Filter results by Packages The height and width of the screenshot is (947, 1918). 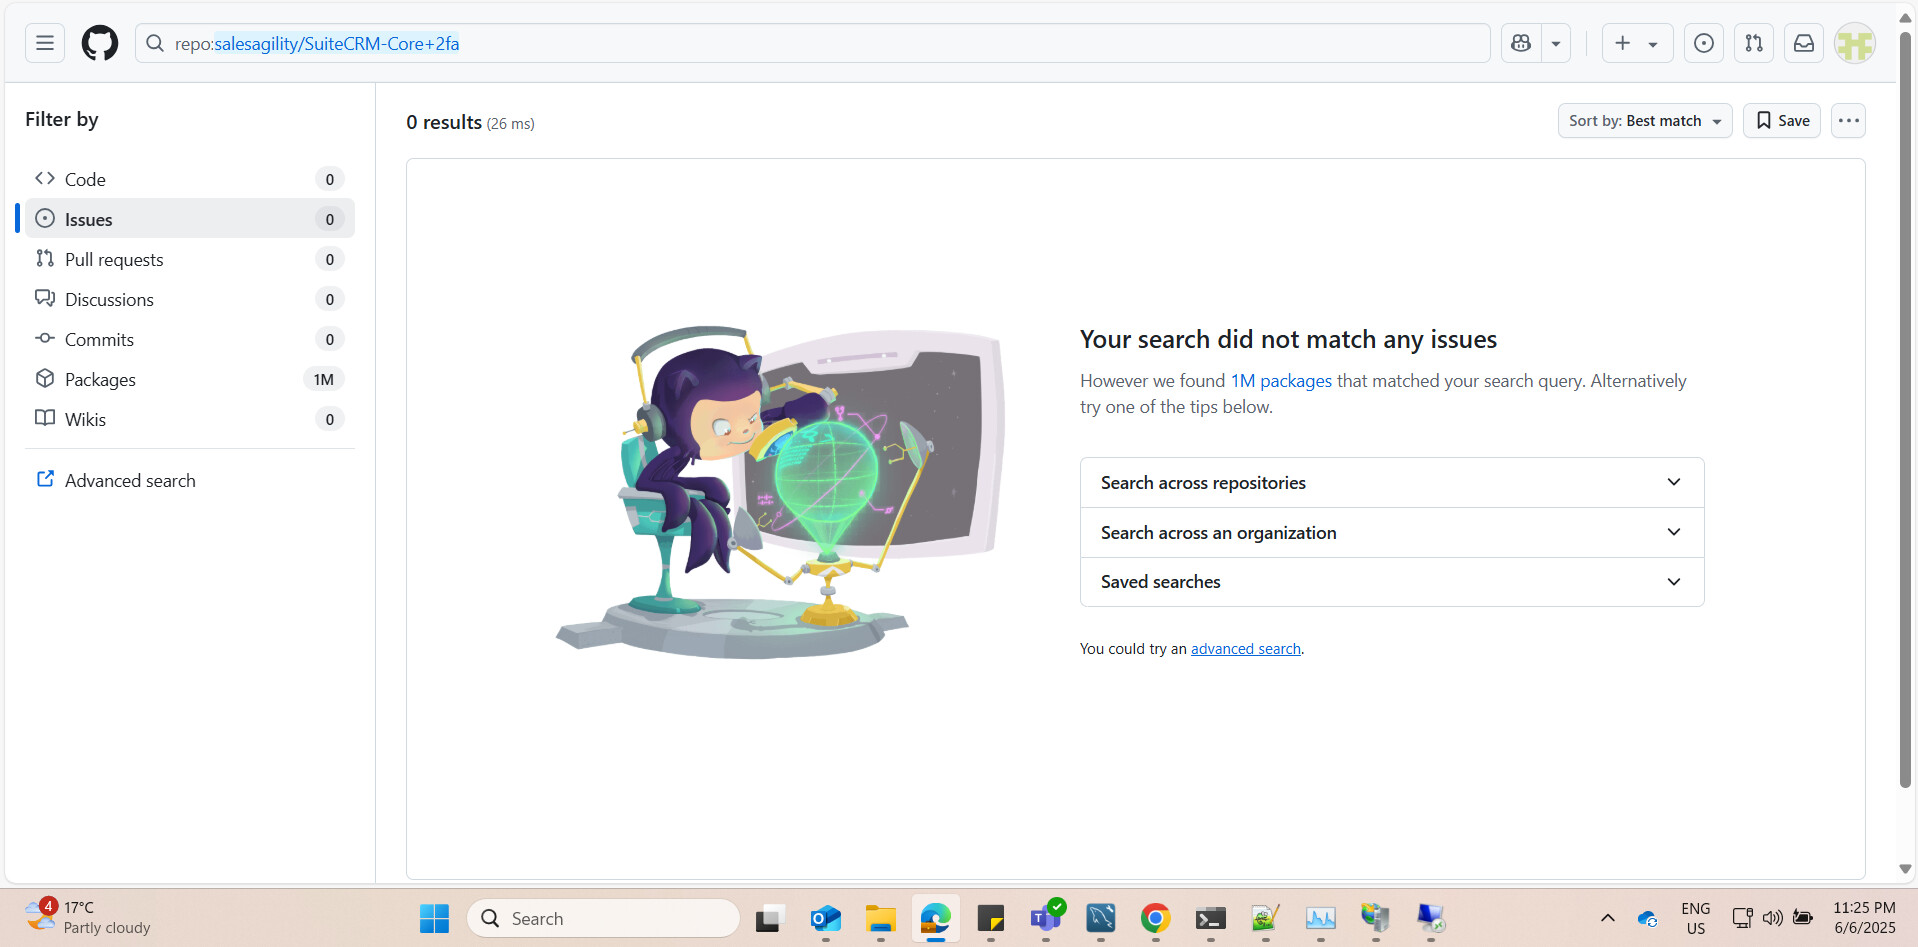190,379
